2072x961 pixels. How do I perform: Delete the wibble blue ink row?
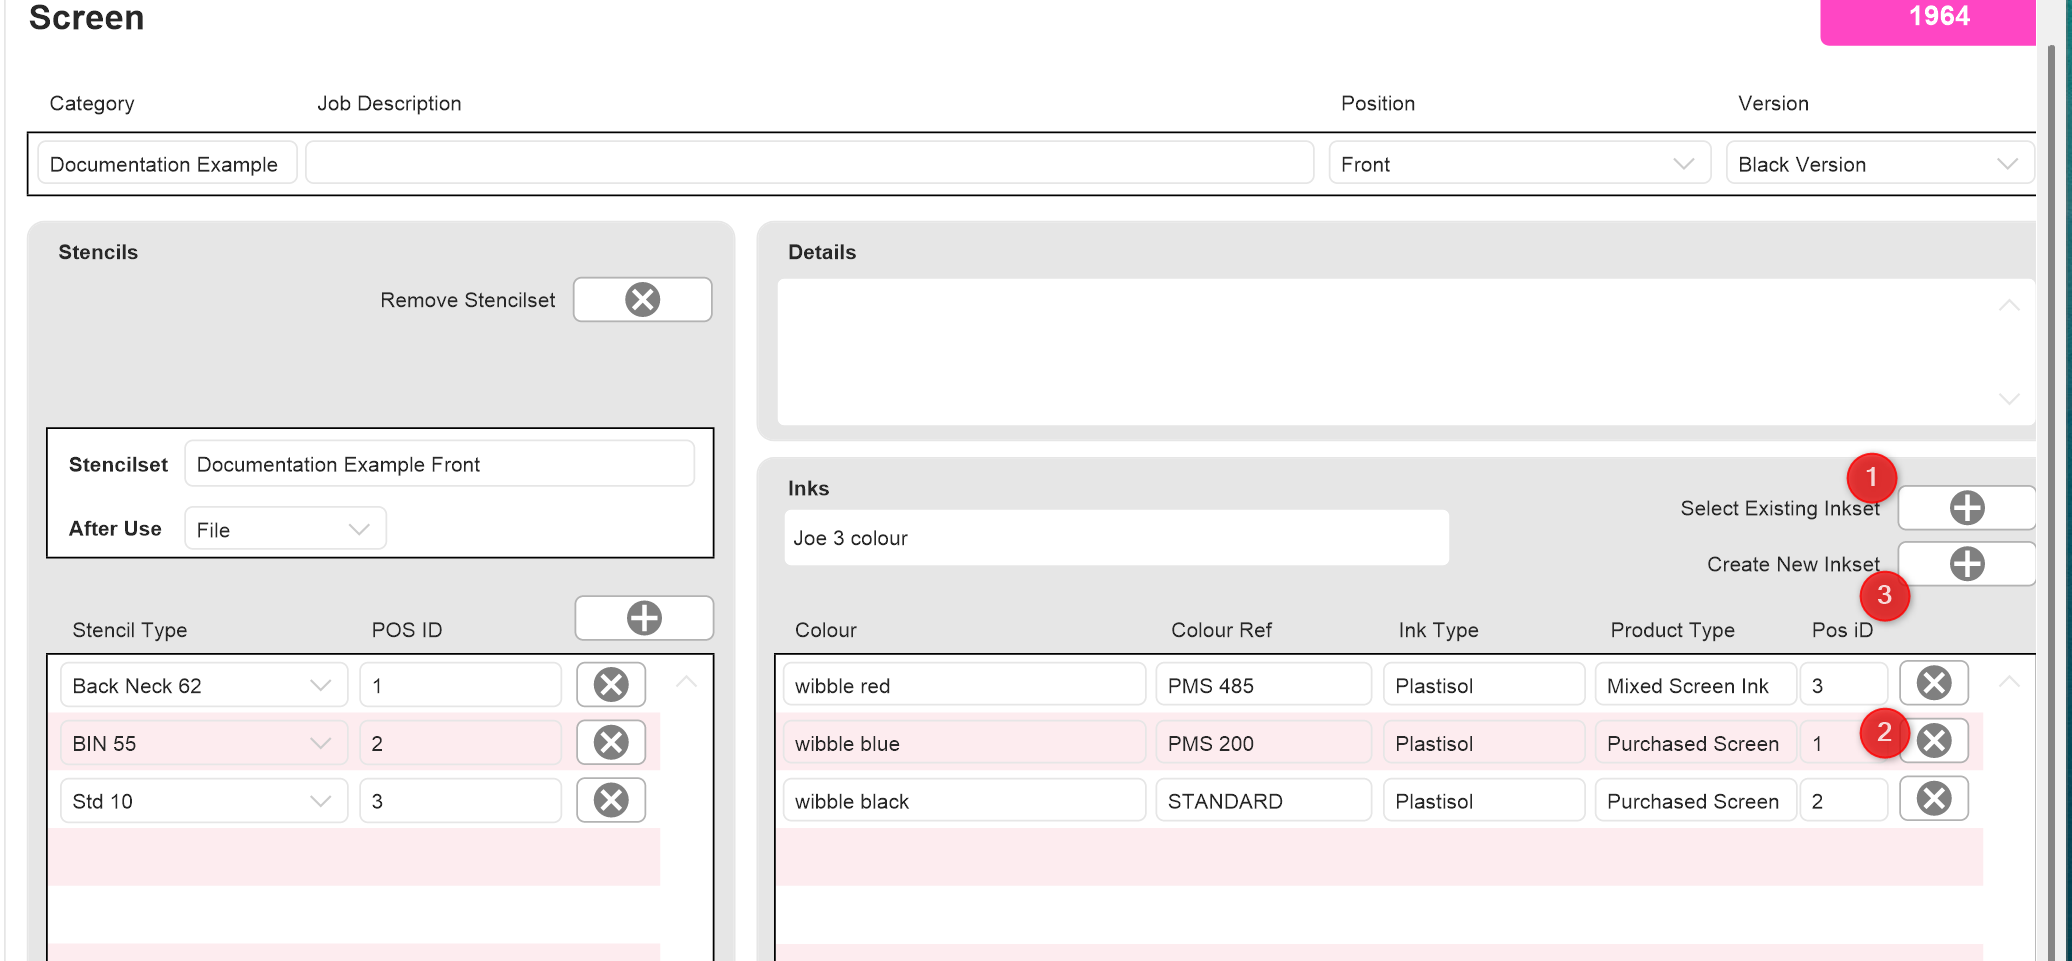(1933, 741)
